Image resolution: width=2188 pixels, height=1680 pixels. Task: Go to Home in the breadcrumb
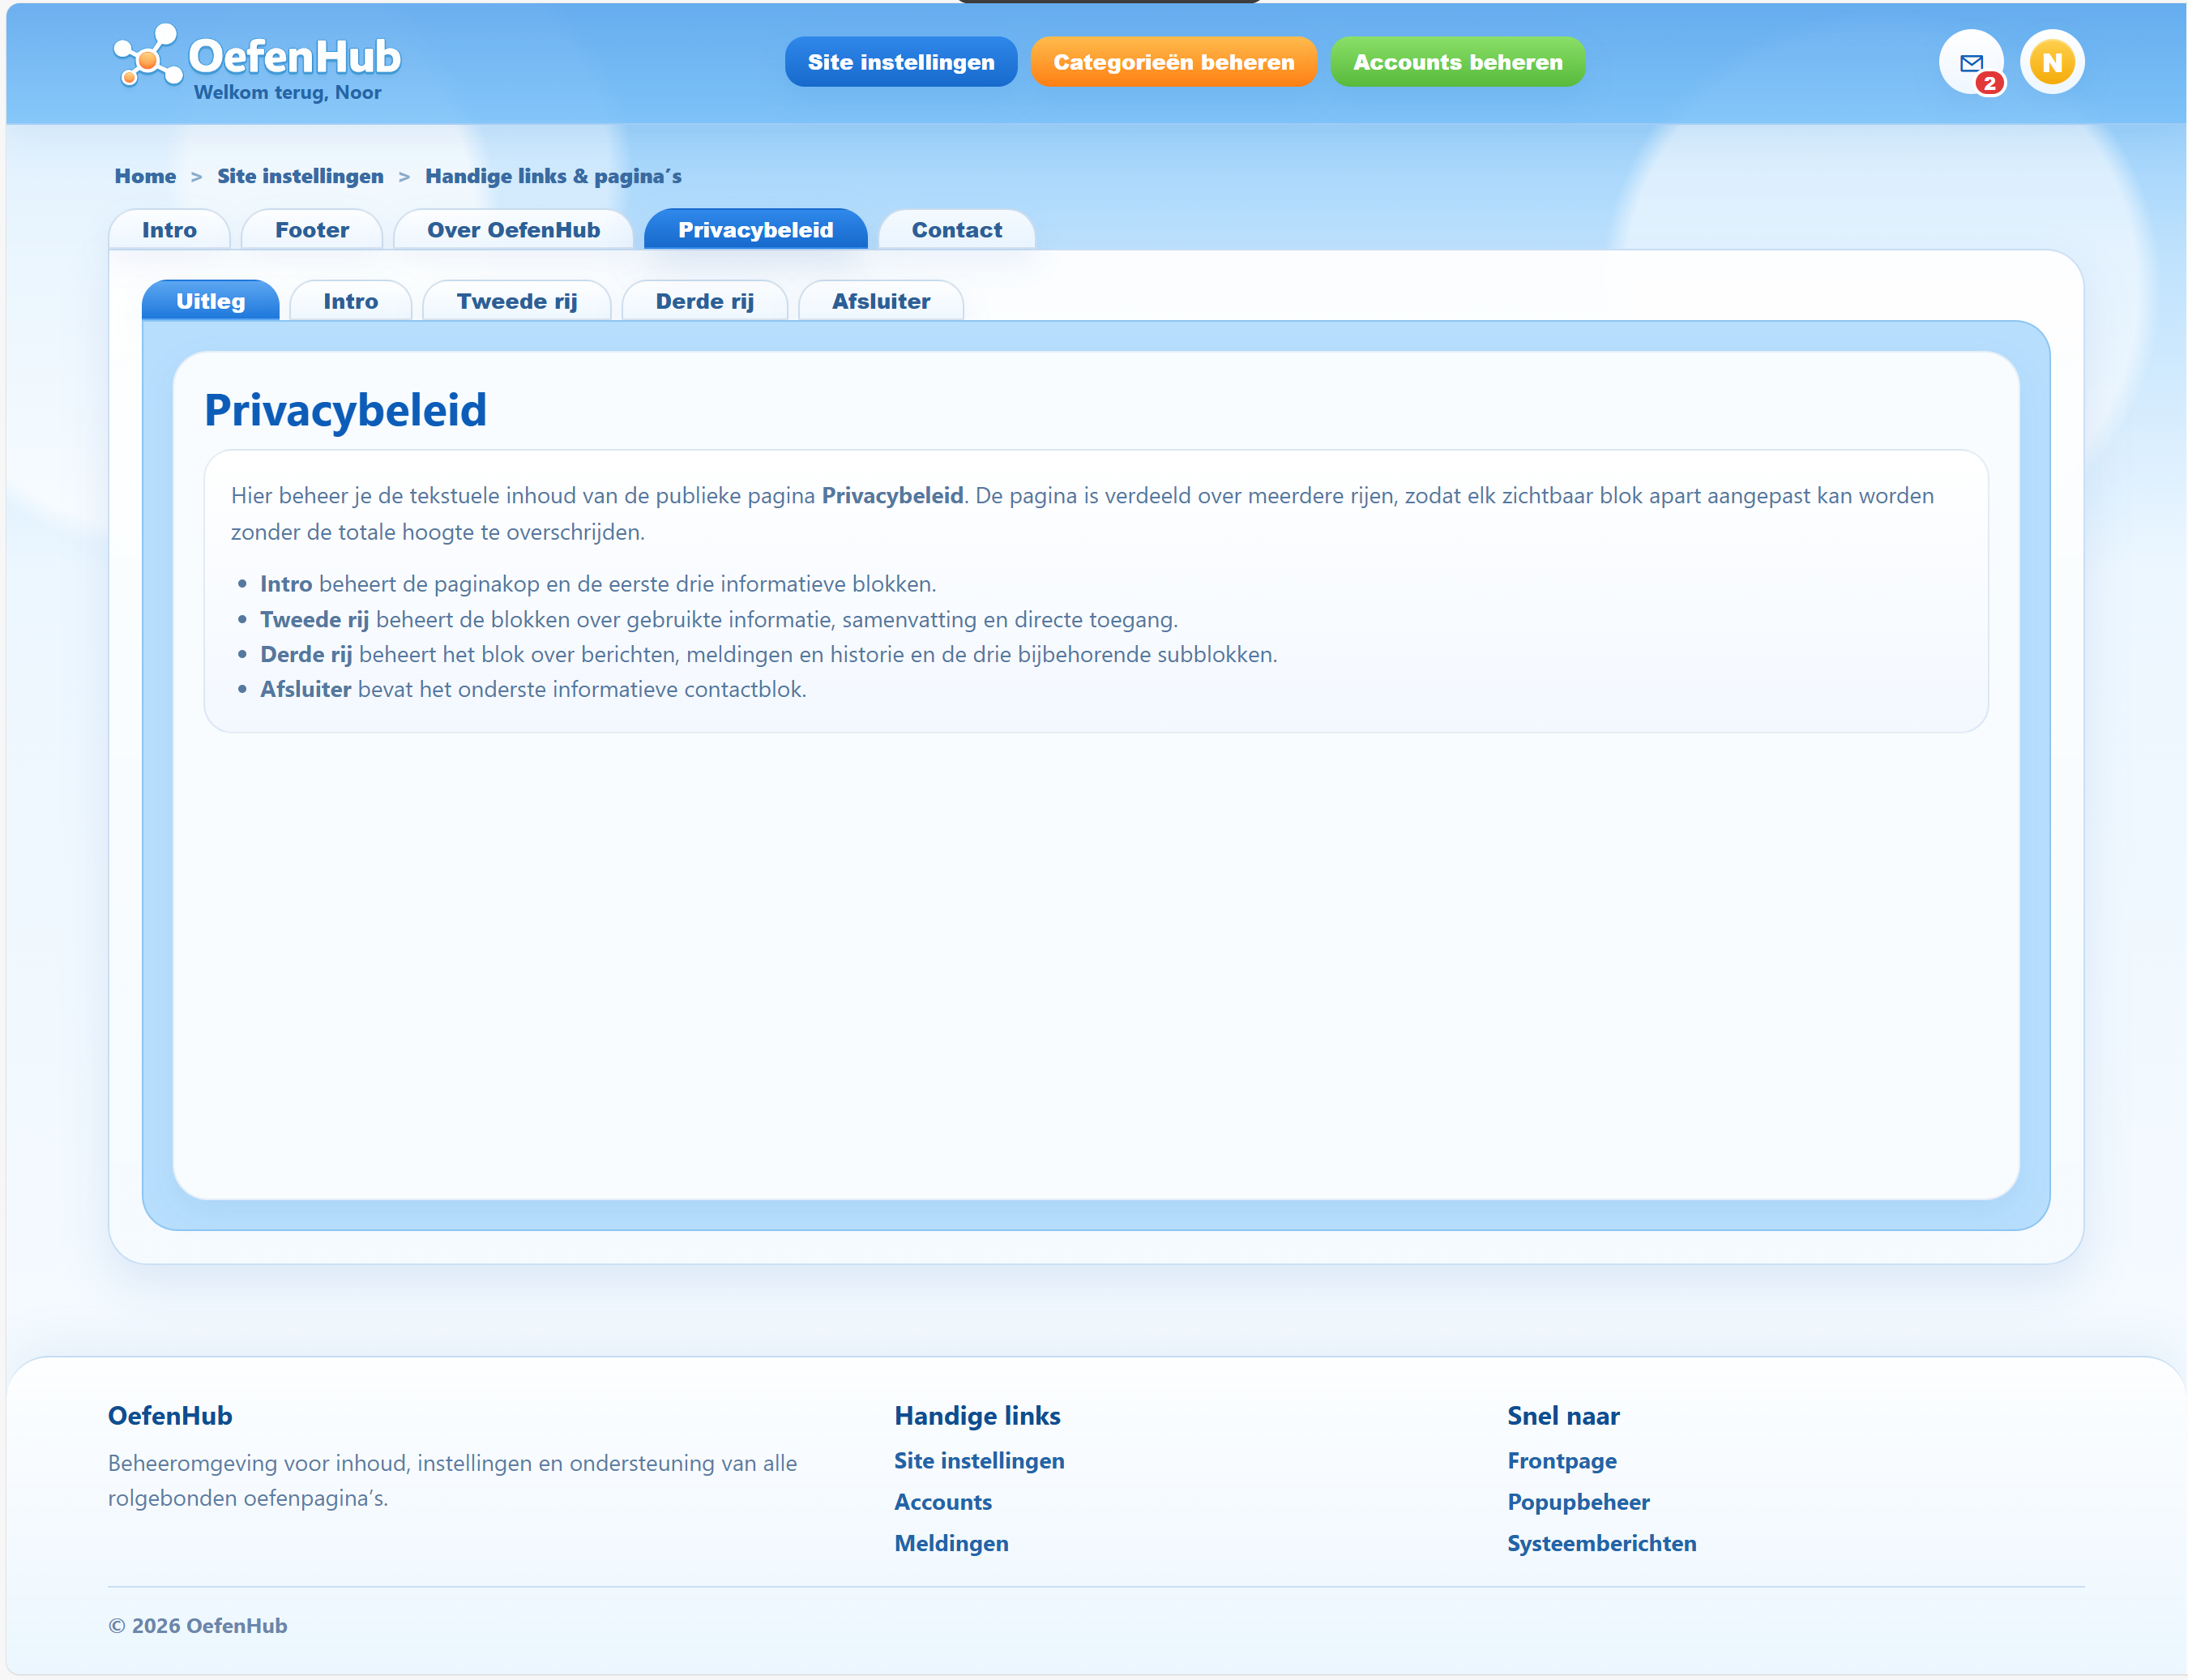click(145, 176)
